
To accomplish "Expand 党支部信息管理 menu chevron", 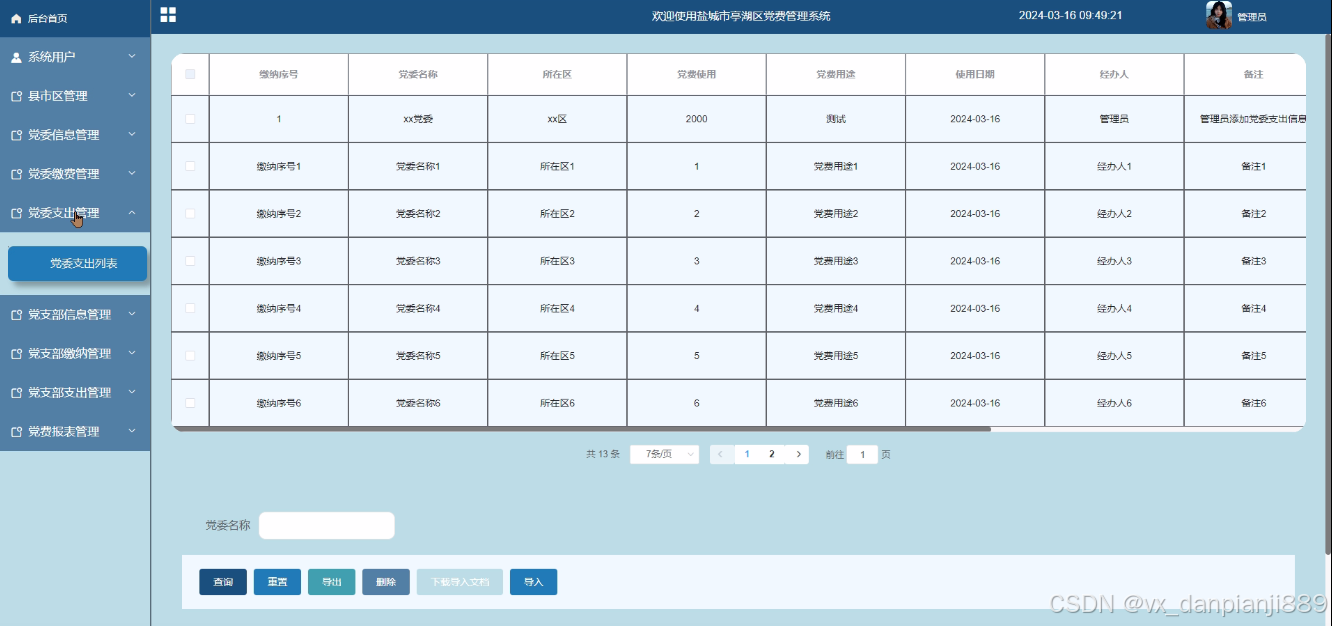I will click(132, 313).
